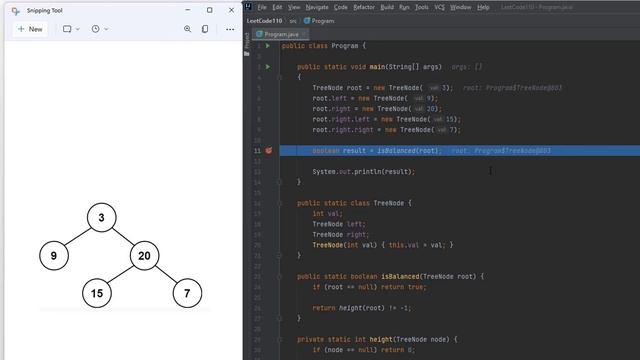Click tree node 7 in the snip
This screenshot has width=640, height=360.
[x=187, y=293]
